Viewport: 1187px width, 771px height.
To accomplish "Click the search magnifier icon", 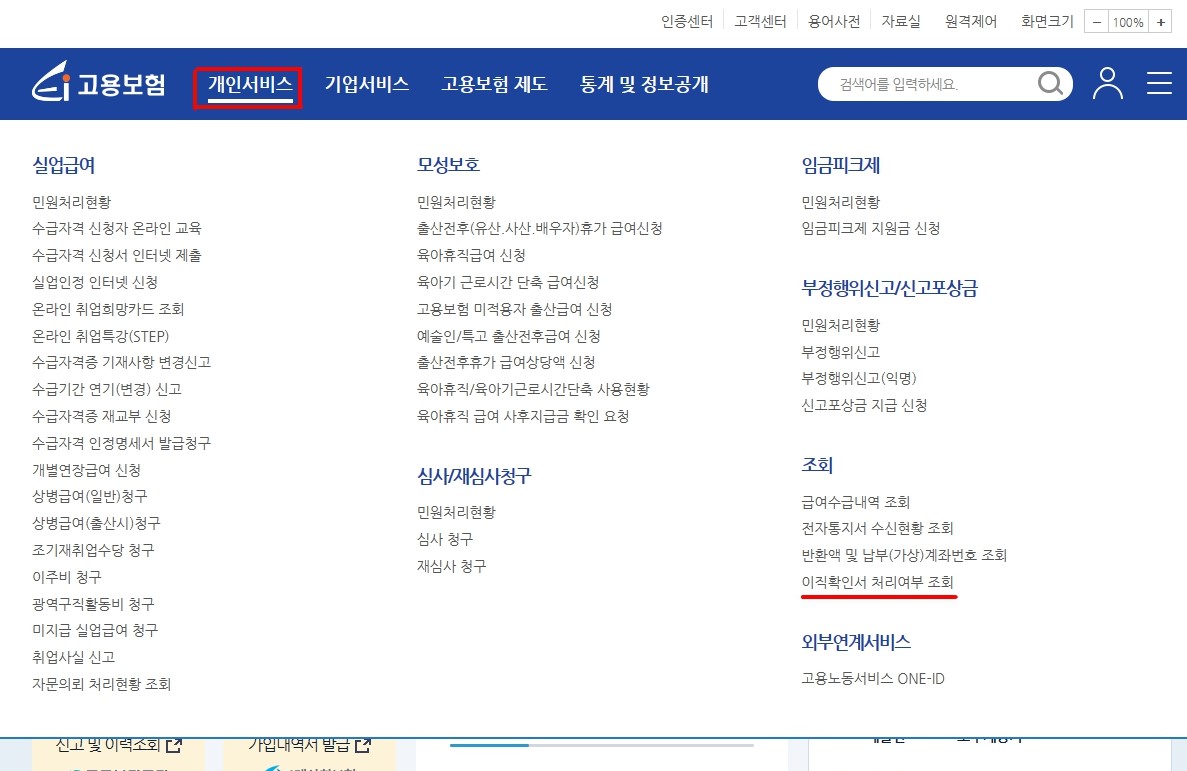I will coord(1050,83).
